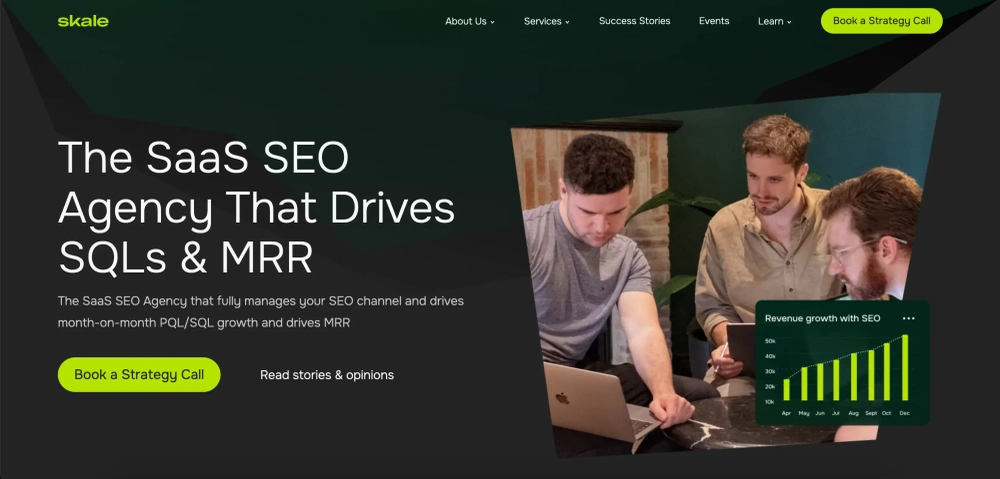Screen dimensions: 1000x479
Task: Open the Events page
Action: 714,21
